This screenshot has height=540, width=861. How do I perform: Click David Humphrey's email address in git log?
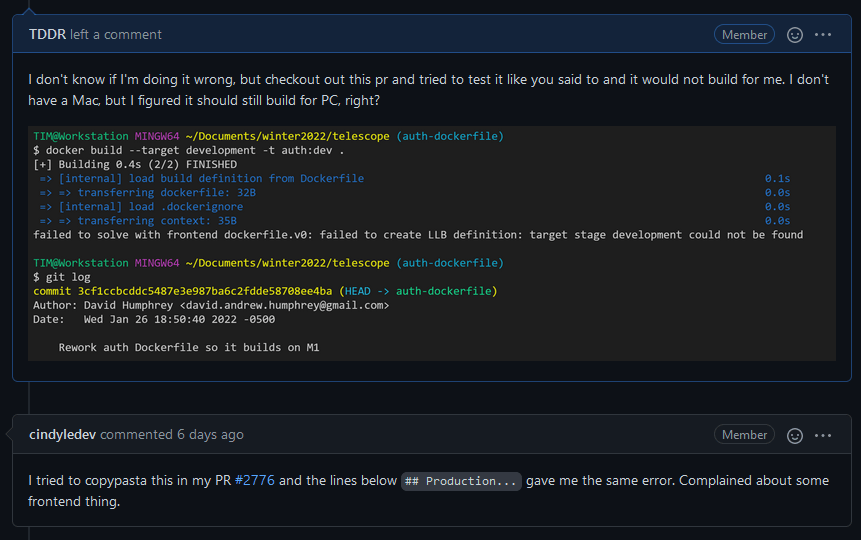287,305
